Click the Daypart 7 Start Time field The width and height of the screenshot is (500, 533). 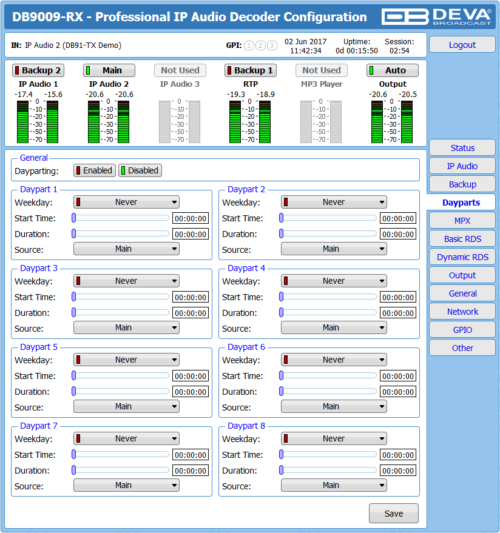[190, 455]
